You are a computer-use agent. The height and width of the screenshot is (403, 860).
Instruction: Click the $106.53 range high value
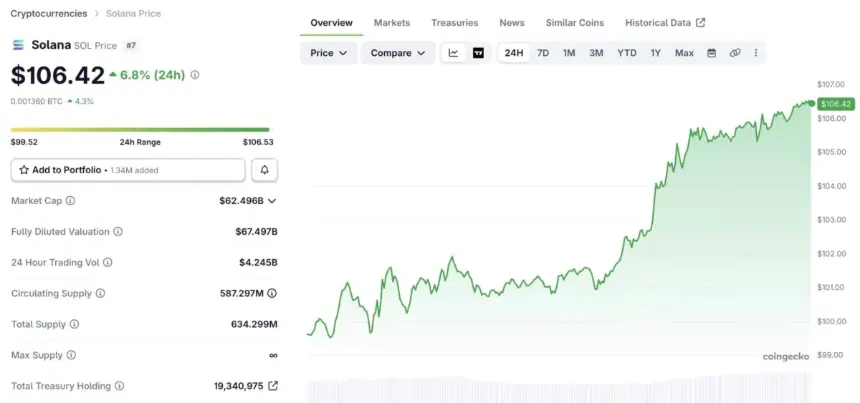pos(258,142)
